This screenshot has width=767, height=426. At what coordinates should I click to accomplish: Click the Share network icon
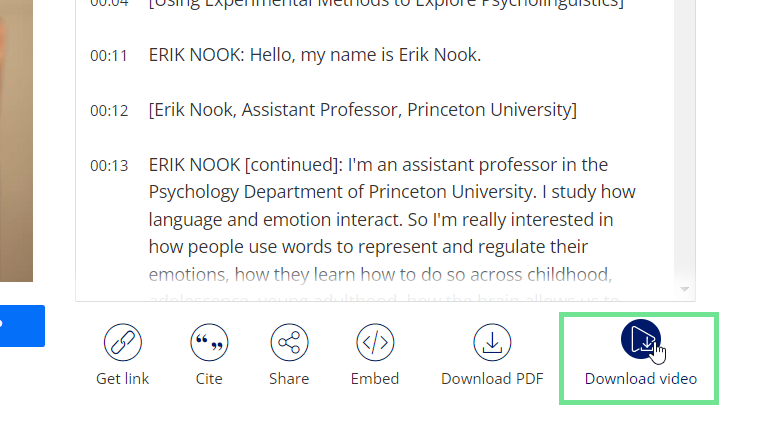(289, 343)
